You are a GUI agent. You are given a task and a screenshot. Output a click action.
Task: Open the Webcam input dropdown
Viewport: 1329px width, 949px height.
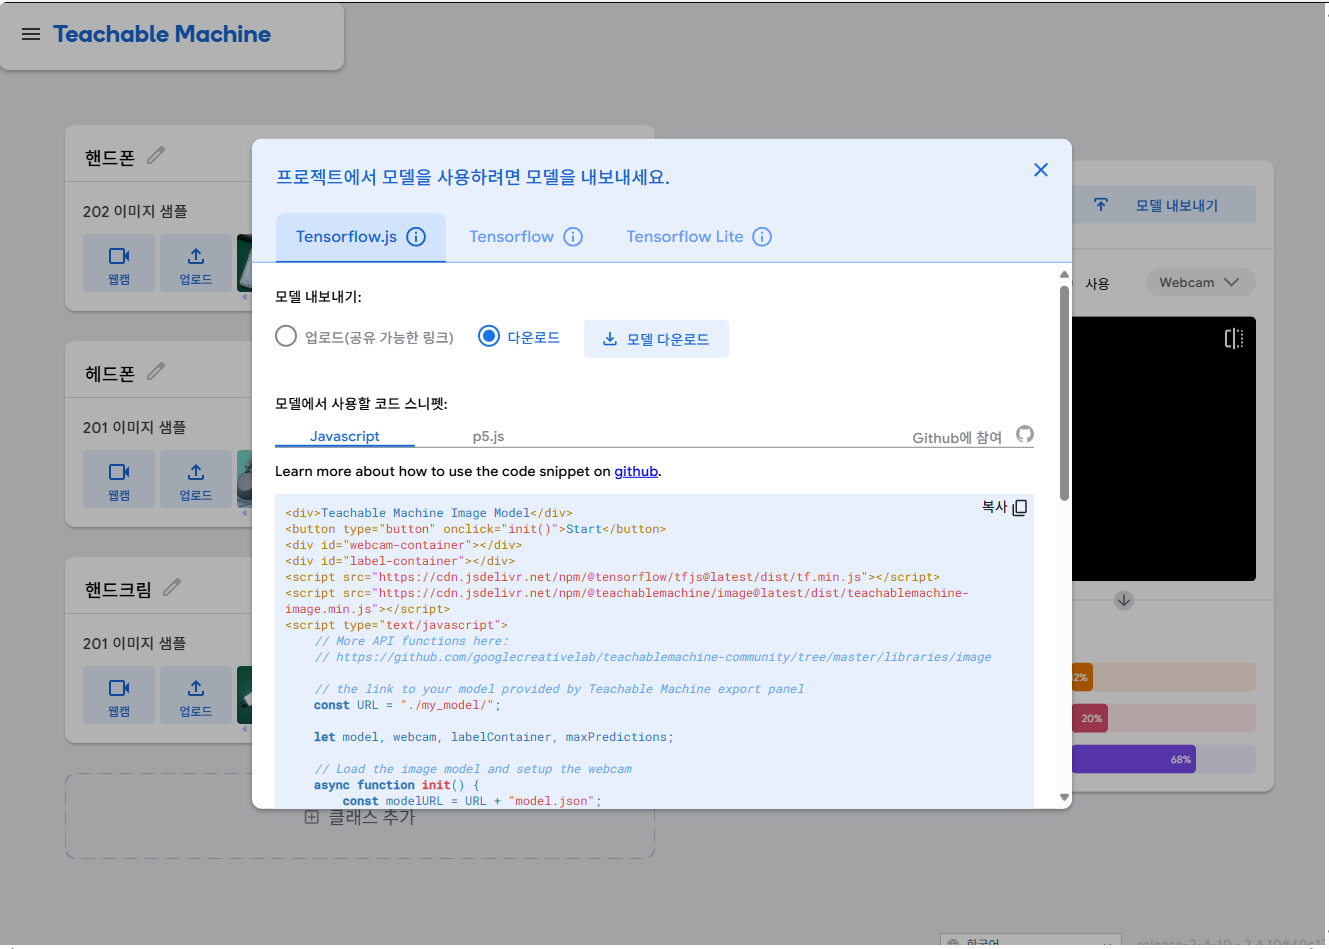pos(1200,283)
